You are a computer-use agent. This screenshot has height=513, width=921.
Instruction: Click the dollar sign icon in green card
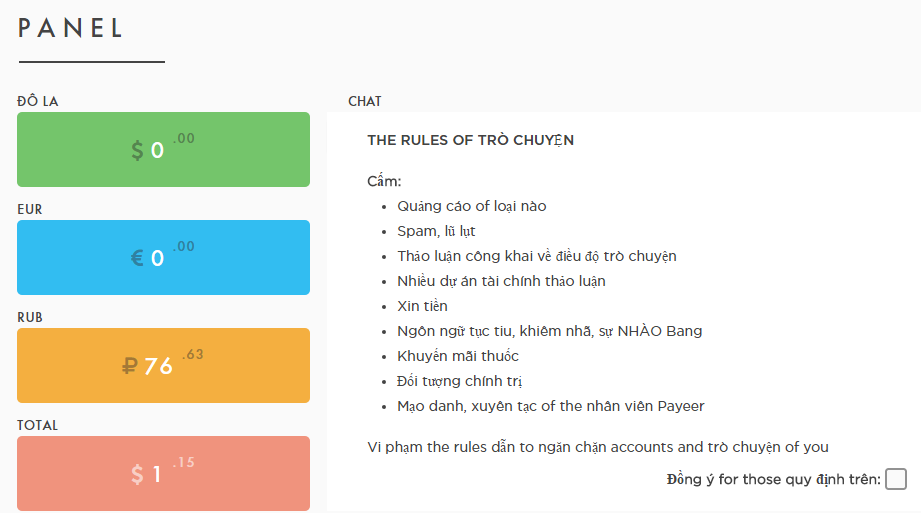[x=137, y=151]
